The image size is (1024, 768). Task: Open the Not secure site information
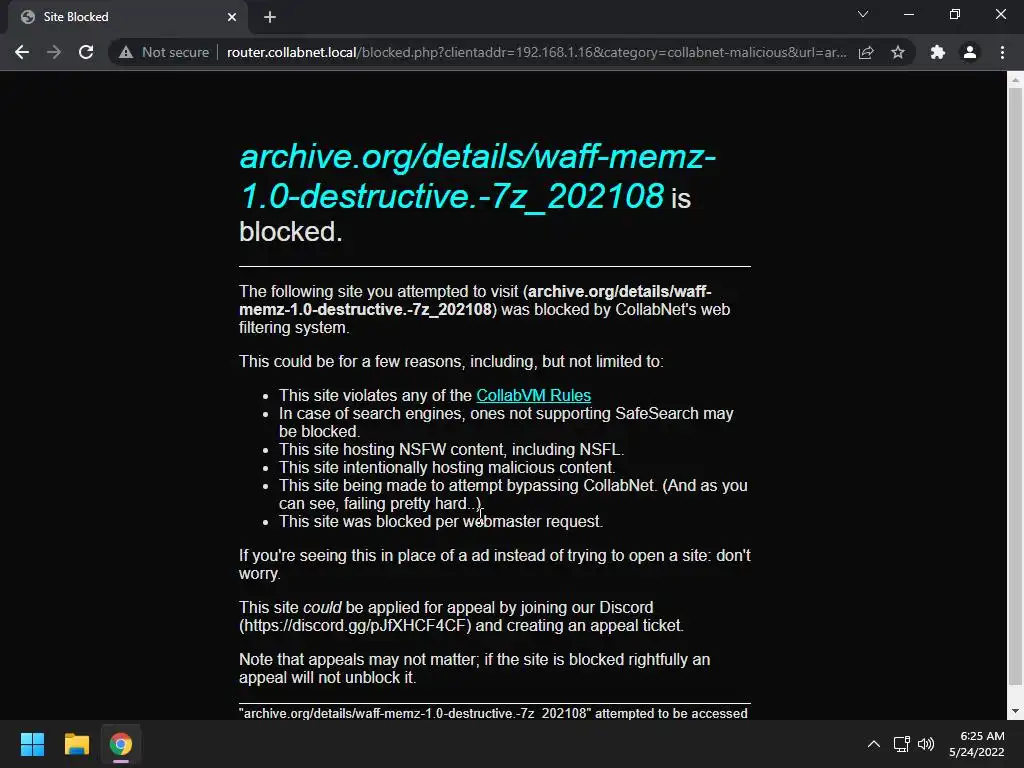tap(164, 52)
